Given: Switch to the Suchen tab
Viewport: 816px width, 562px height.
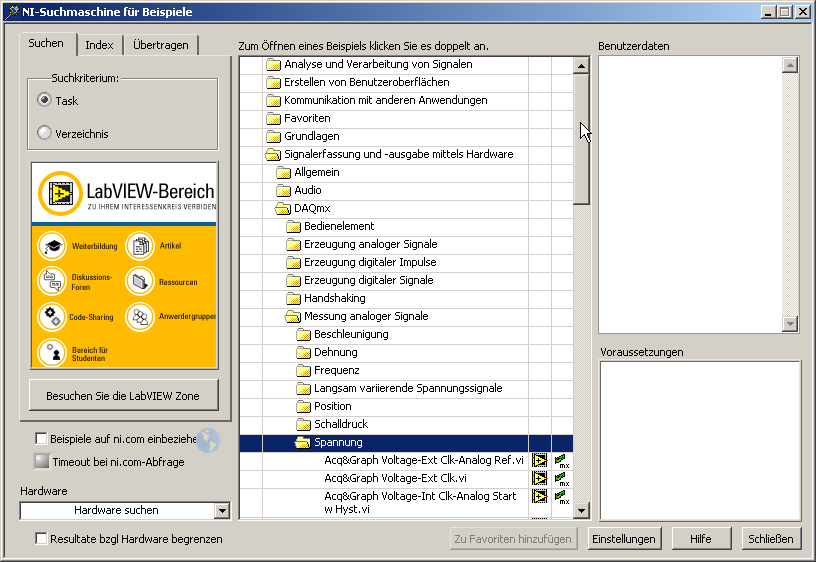Looking at the screenshot, I should point(46,43).
